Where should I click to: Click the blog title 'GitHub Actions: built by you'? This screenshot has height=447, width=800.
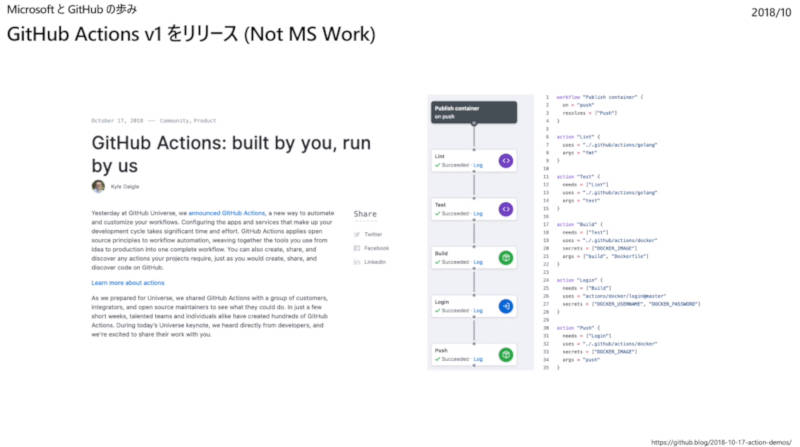point(231,154)
